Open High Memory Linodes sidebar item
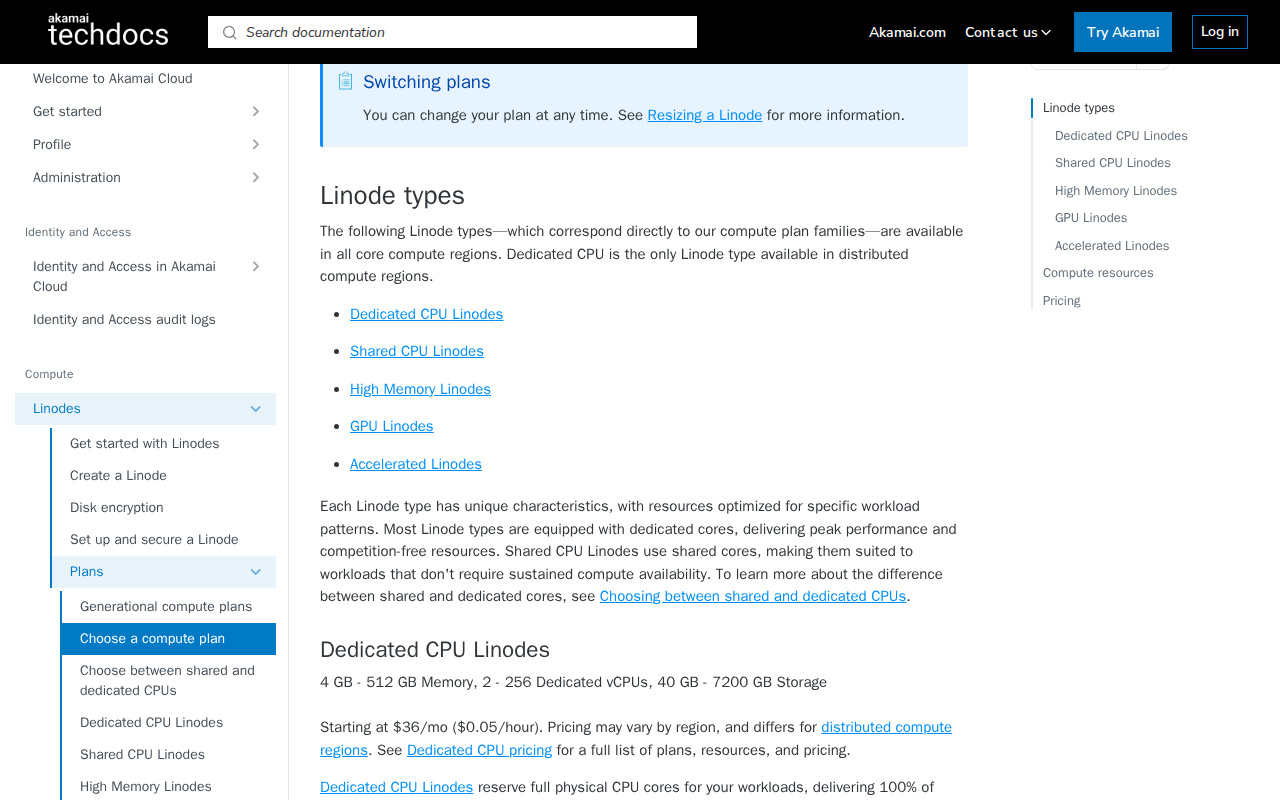 [146, 786]
